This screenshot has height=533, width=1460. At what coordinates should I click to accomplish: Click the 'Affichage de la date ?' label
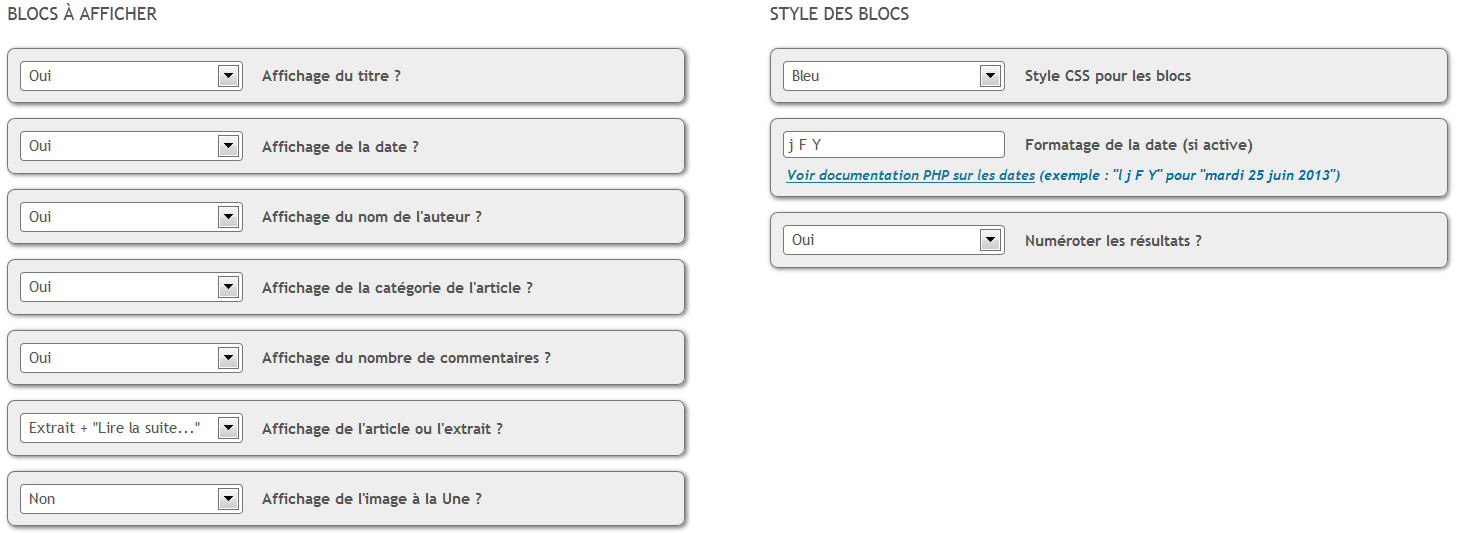340,147
